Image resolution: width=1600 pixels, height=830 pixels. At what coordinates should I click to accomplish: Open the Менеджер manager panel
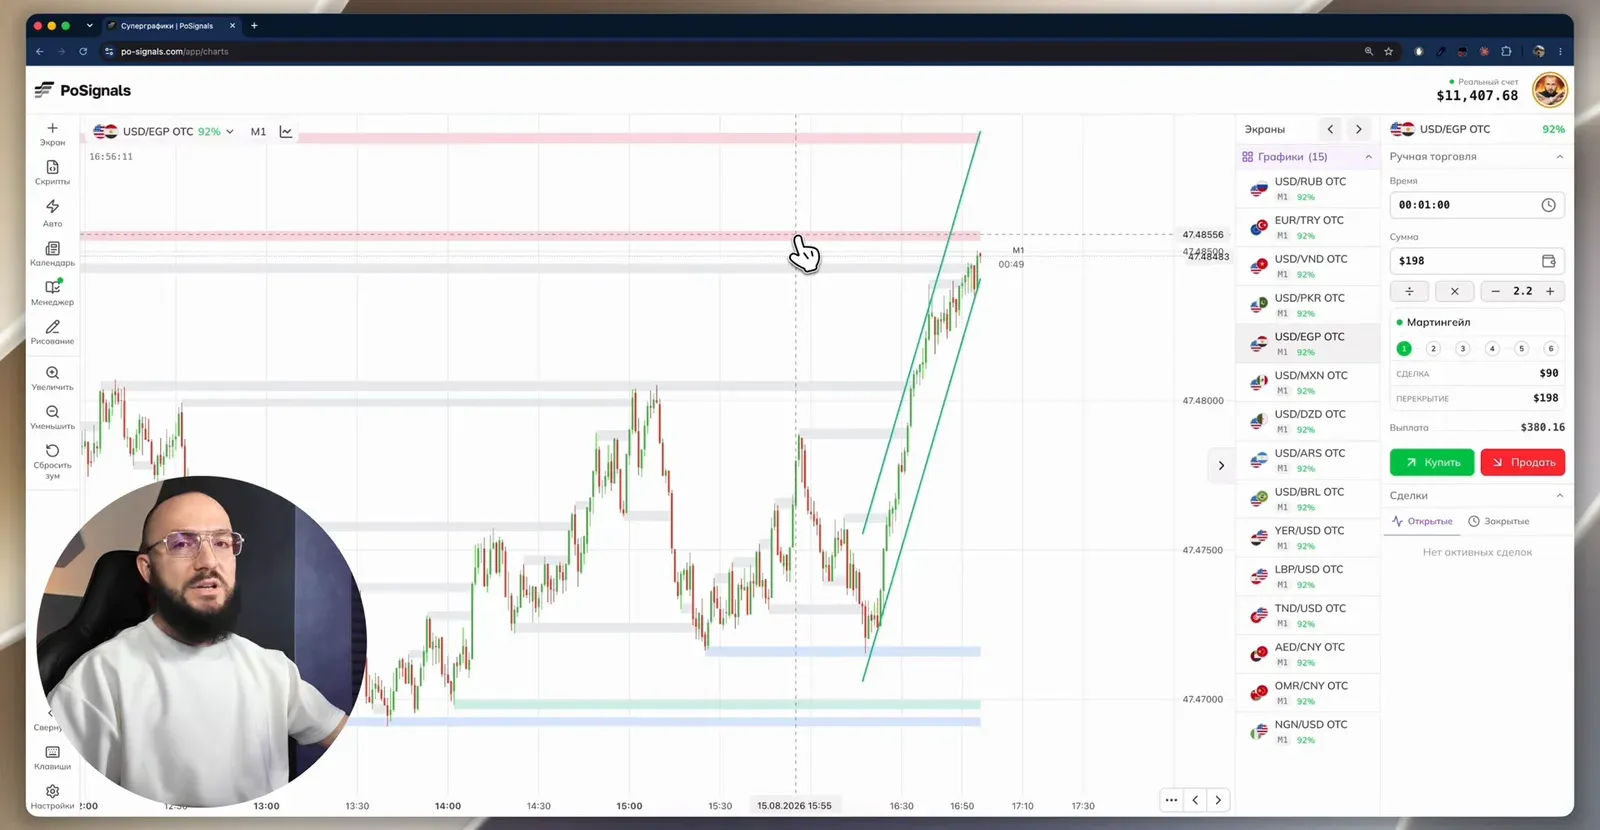53,287
